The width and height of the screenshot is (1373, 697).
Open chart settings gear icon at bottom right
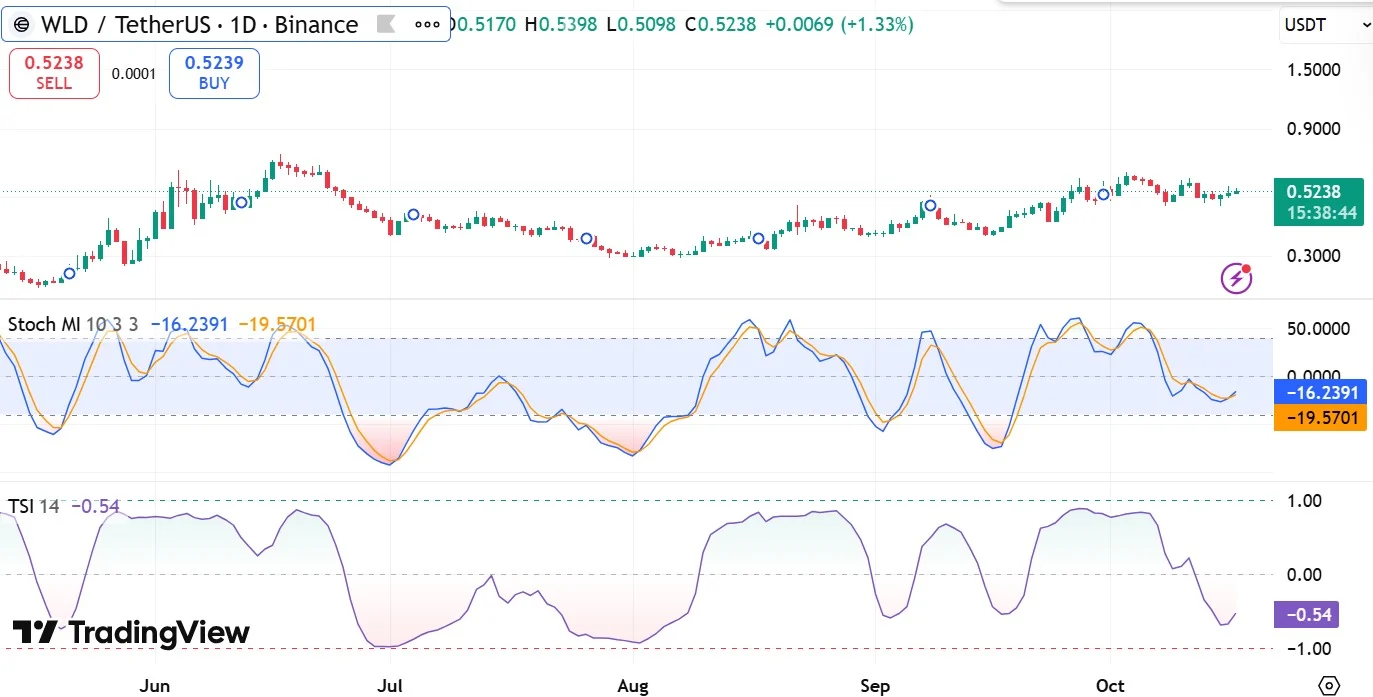[x=1329, y=685]
